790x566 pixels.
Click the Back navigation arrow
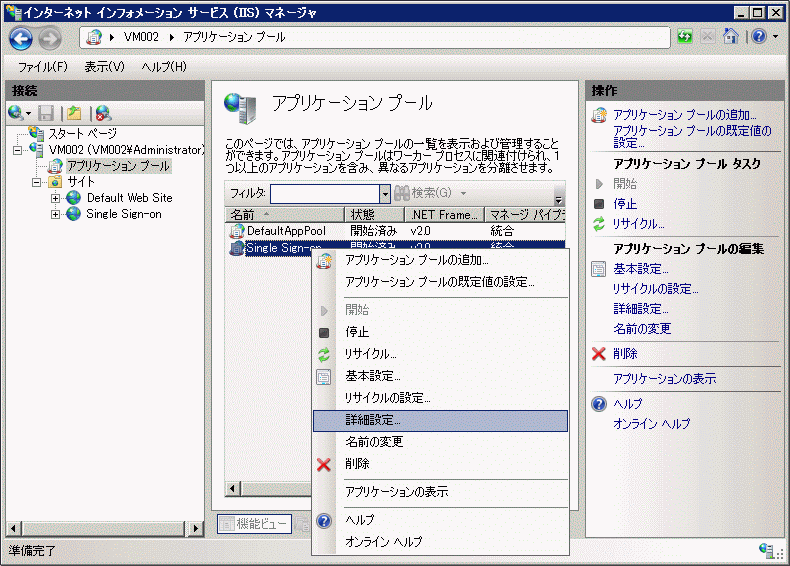(21, 39)
